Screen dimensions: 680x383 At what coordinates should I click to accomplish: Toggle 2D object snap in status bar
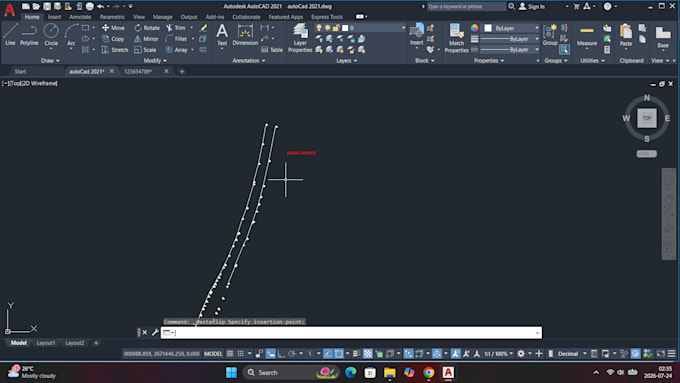[x=339, y=354]
